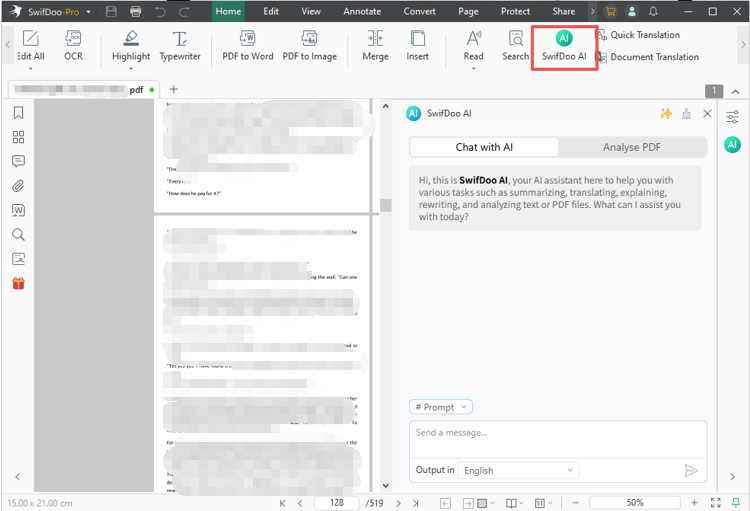Start the Read aloud tool
This screenshot has height=511, width=750.
[x=474, y=45]
